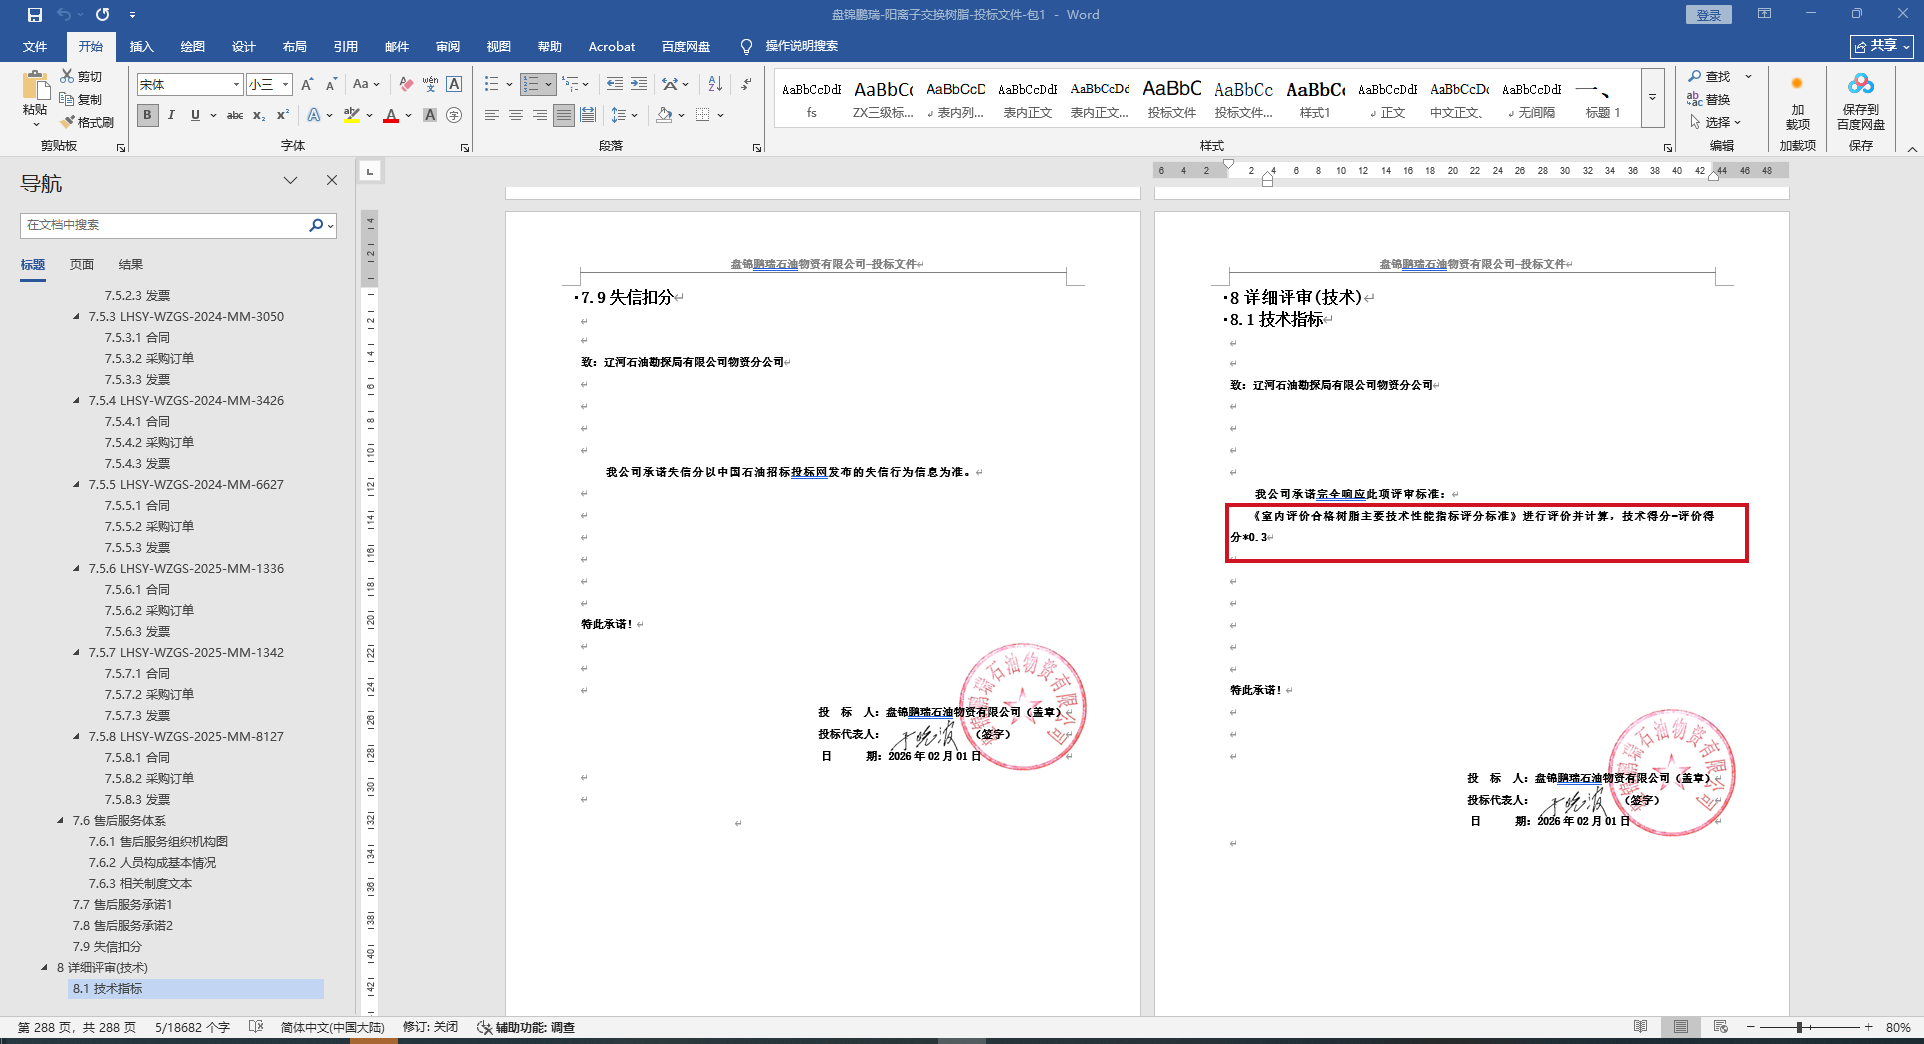This screenshot has height=1044, width=1924.
Task: Open the 文件 (File) menu
Action: (35, 46)
